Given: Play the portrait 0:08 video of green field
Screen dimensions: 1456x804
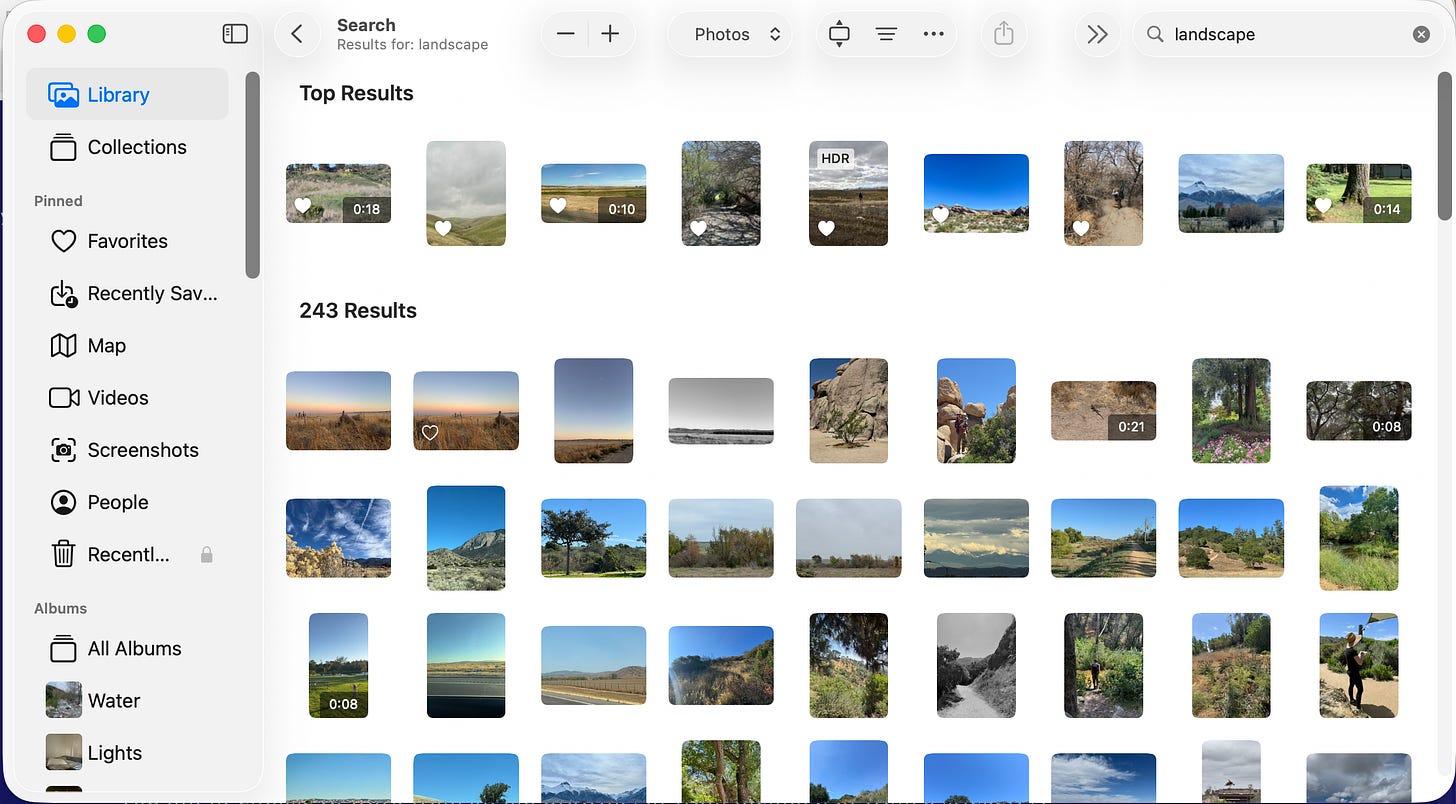Looking at the screenshot, I should pos(338,665).
